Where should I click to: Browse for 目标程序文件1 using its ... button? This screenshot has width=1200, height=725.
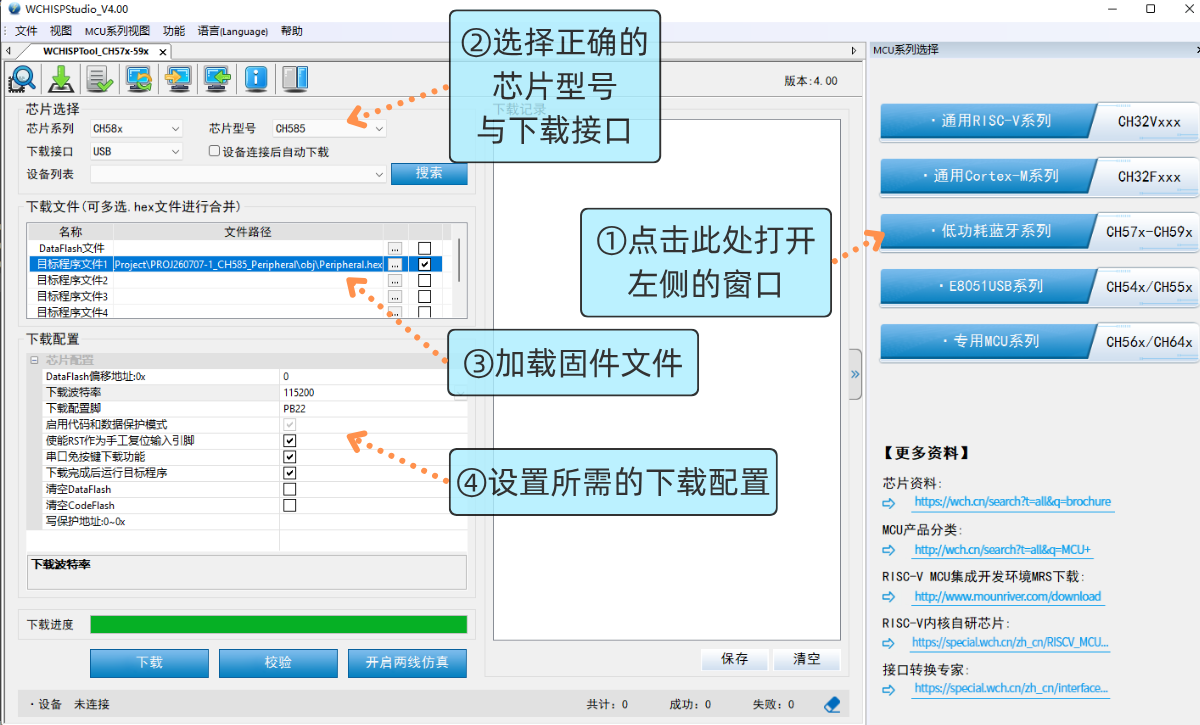click(x=395, y=264)
